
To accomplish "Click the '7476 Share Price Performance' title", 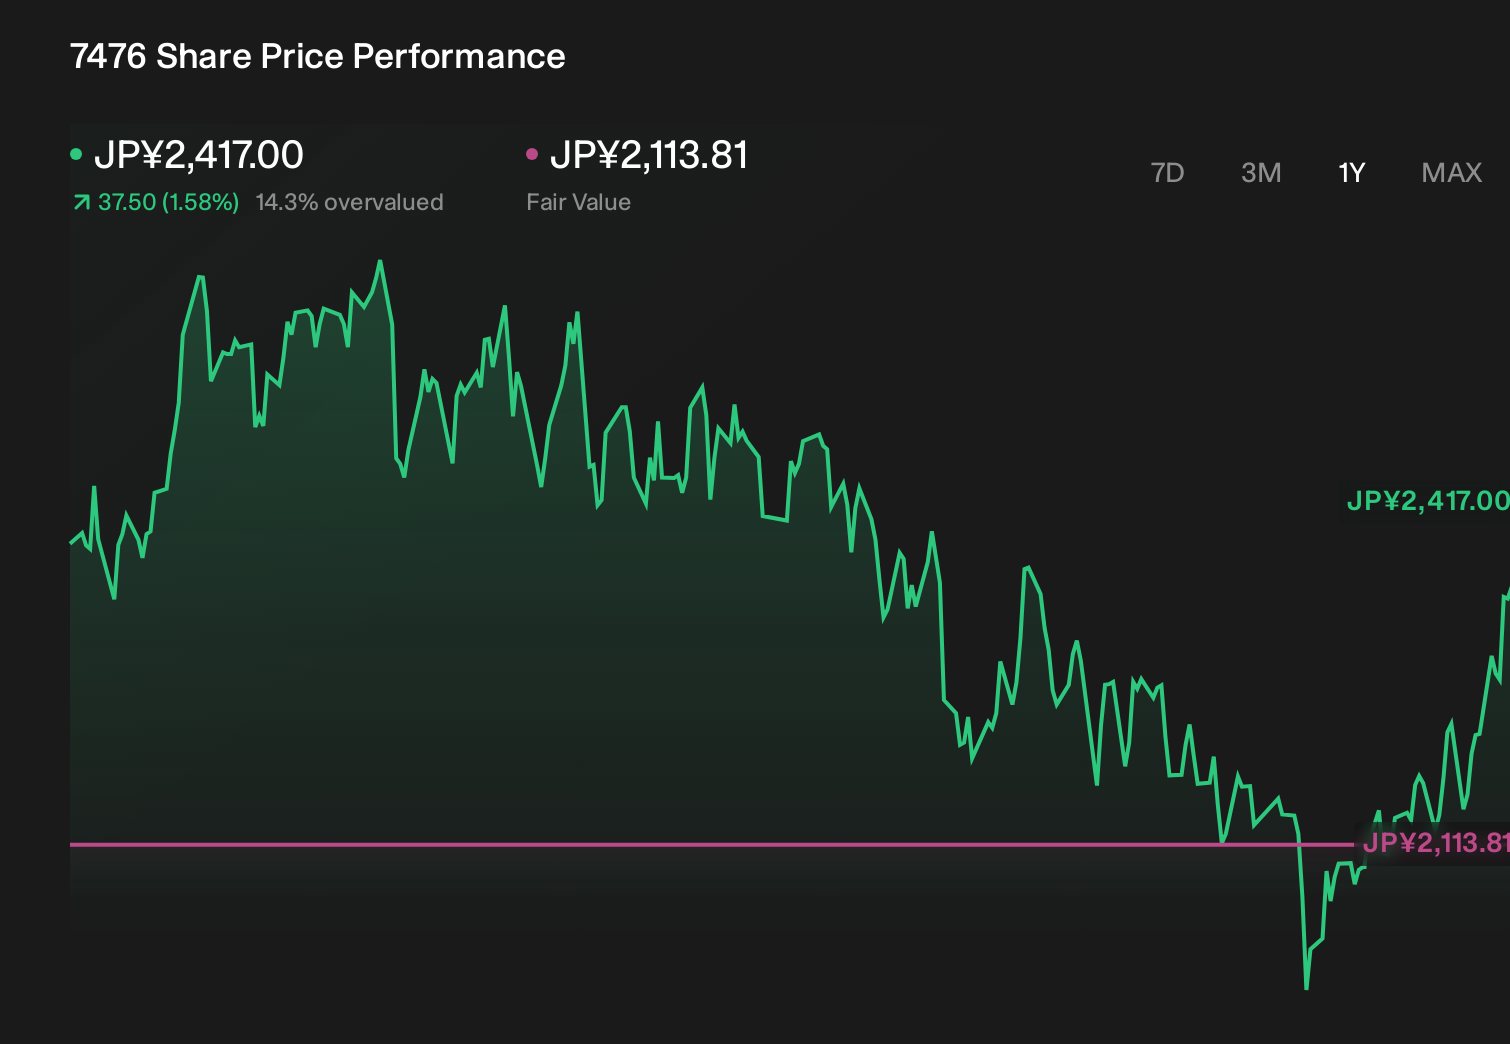I will (x=317, y=56).
